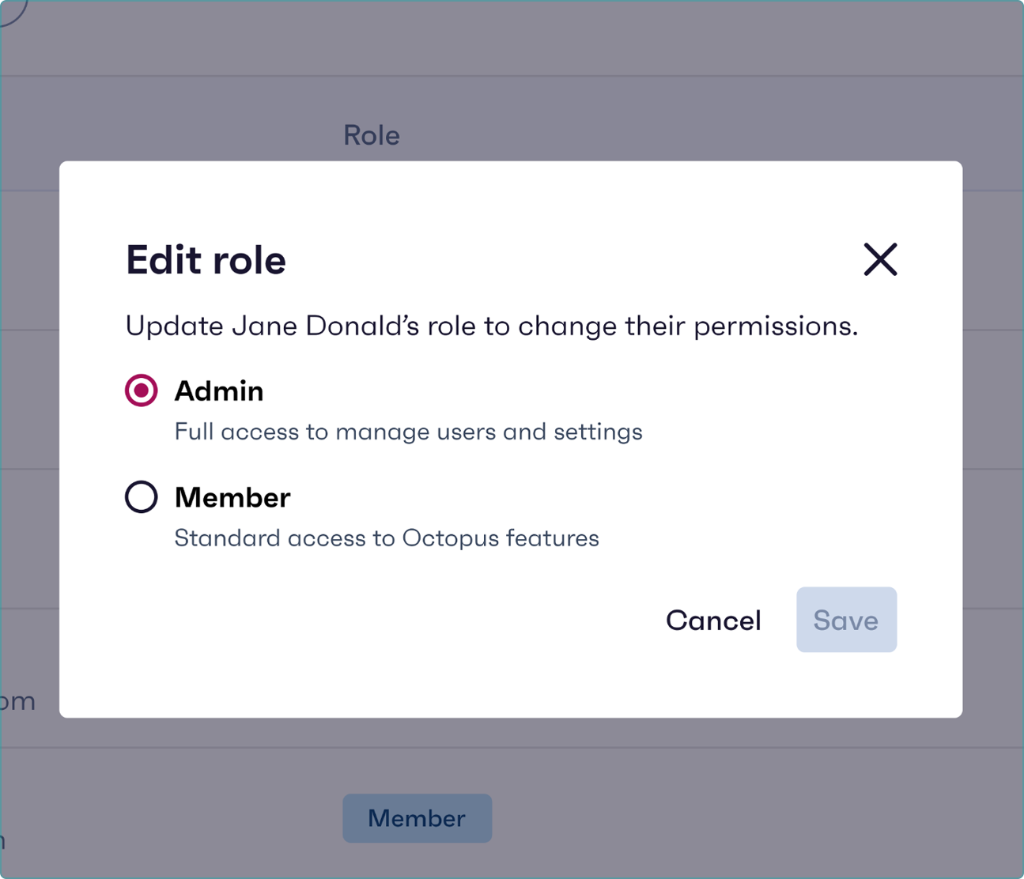The image size is (1024, 879).
Task: Select the Admin radio button
Action: [x=141, y=391]
